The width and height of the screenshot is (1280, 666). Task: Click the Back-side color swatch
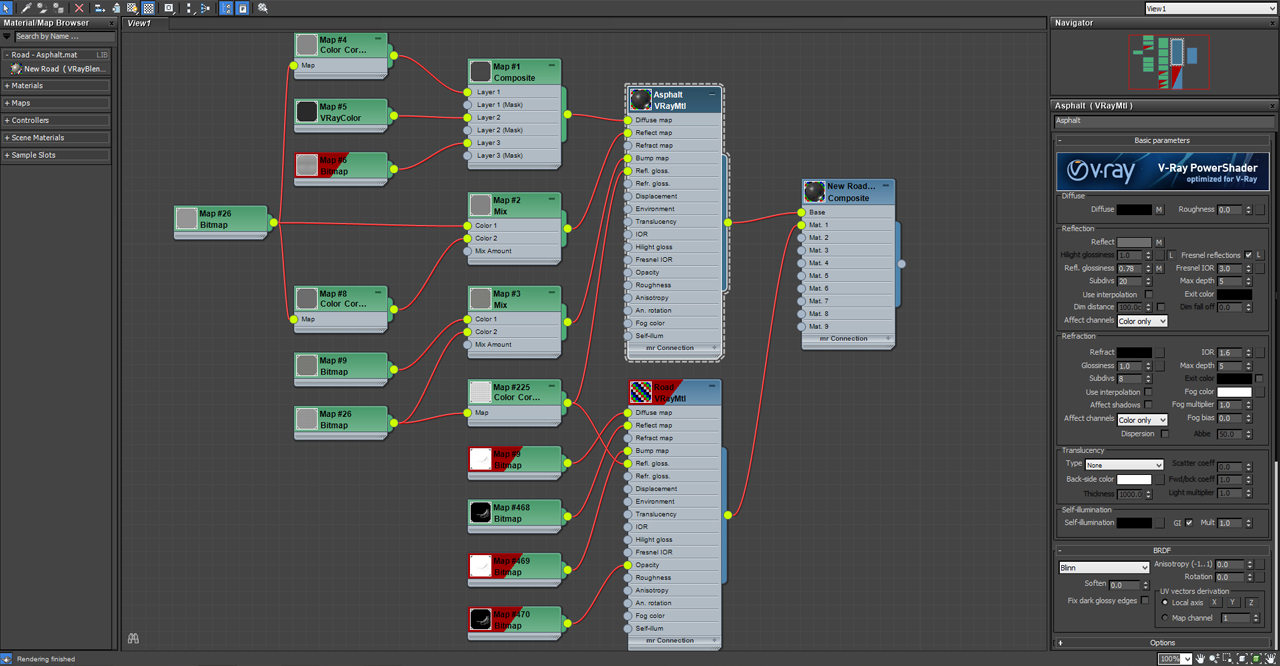[1134, 479]
